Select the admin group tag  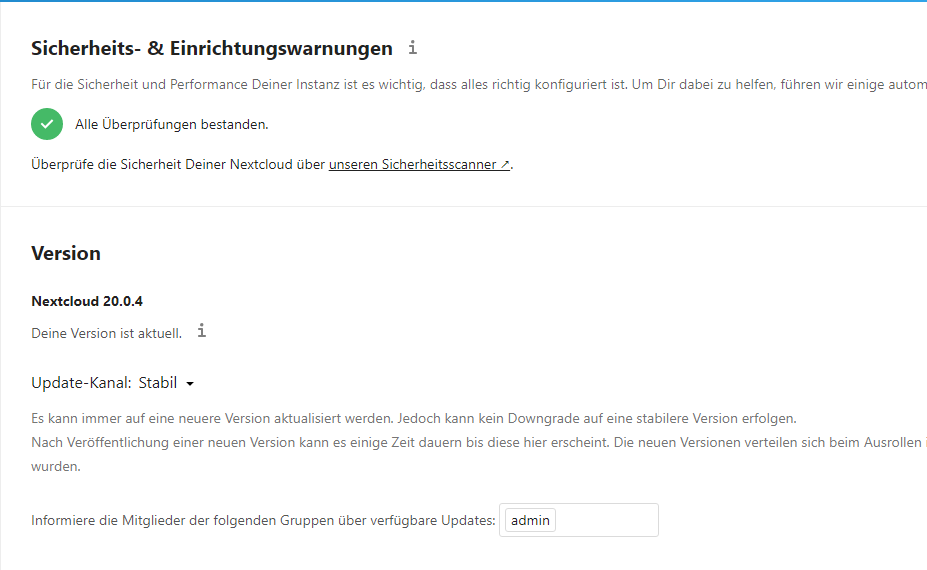[x=530, y=520]
